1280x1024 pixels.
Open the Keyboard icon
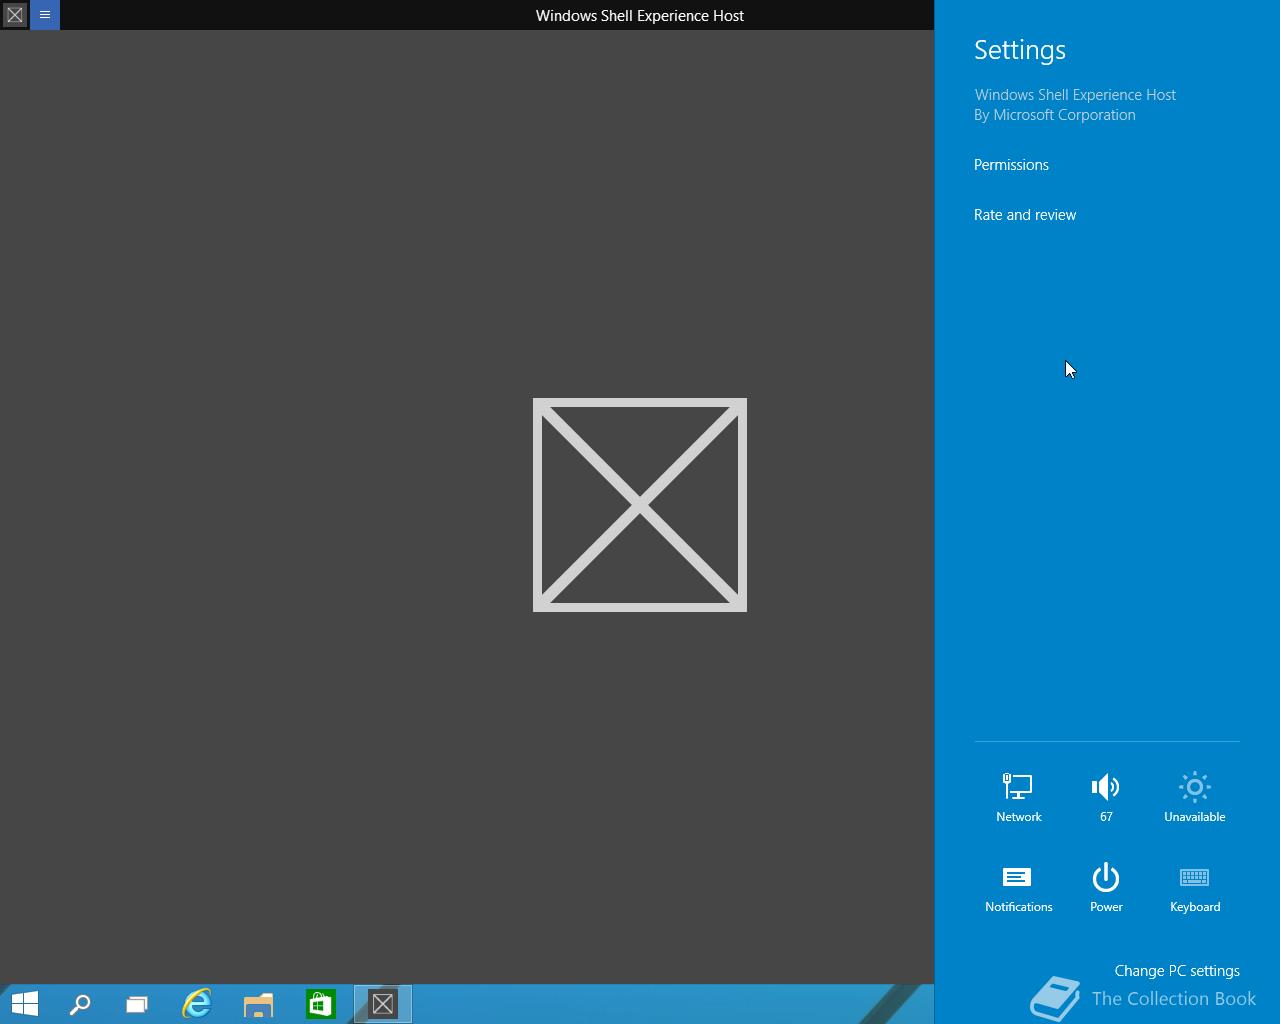click(1194, 888)
